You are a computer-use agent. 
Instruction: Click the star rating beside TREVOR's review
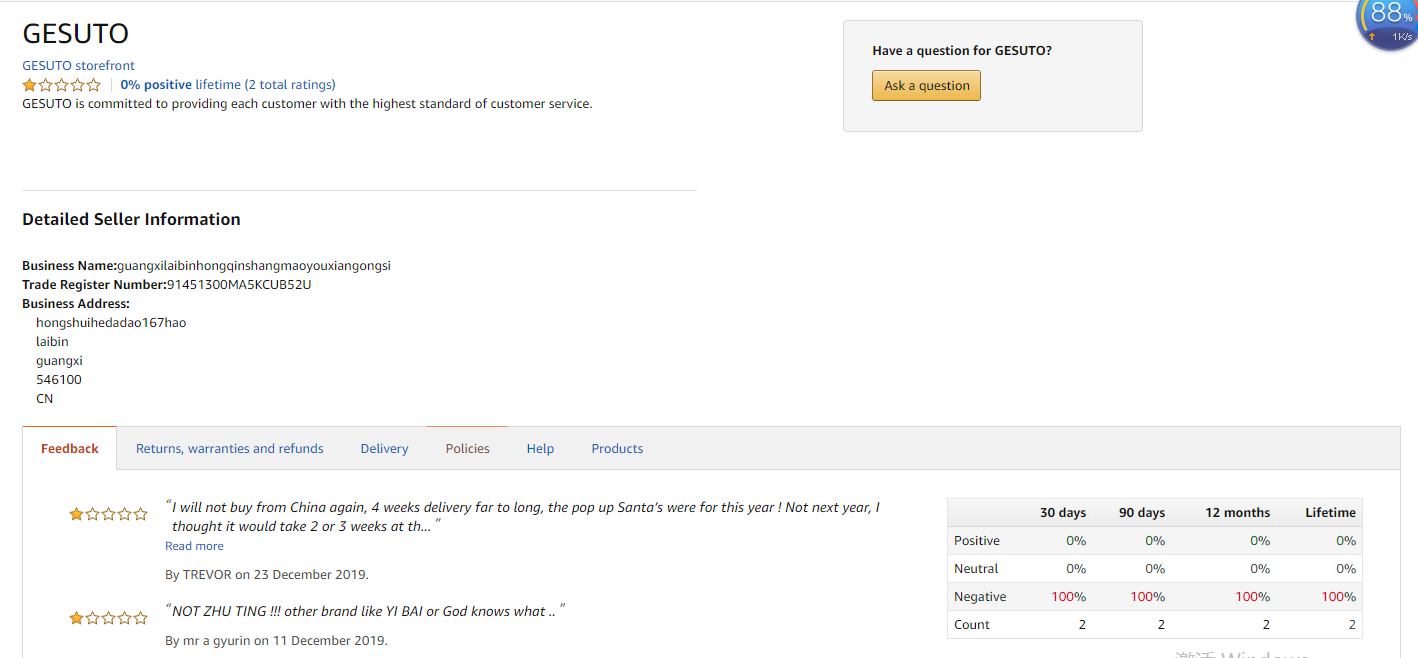click(x=108, y=514)
